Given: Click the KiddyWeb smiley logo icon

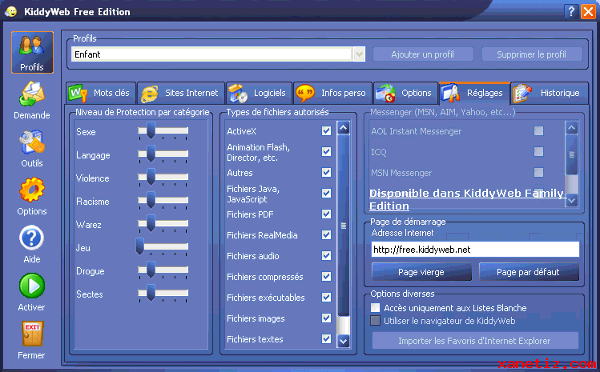Looking at the screenshot, I should point(11,11).
